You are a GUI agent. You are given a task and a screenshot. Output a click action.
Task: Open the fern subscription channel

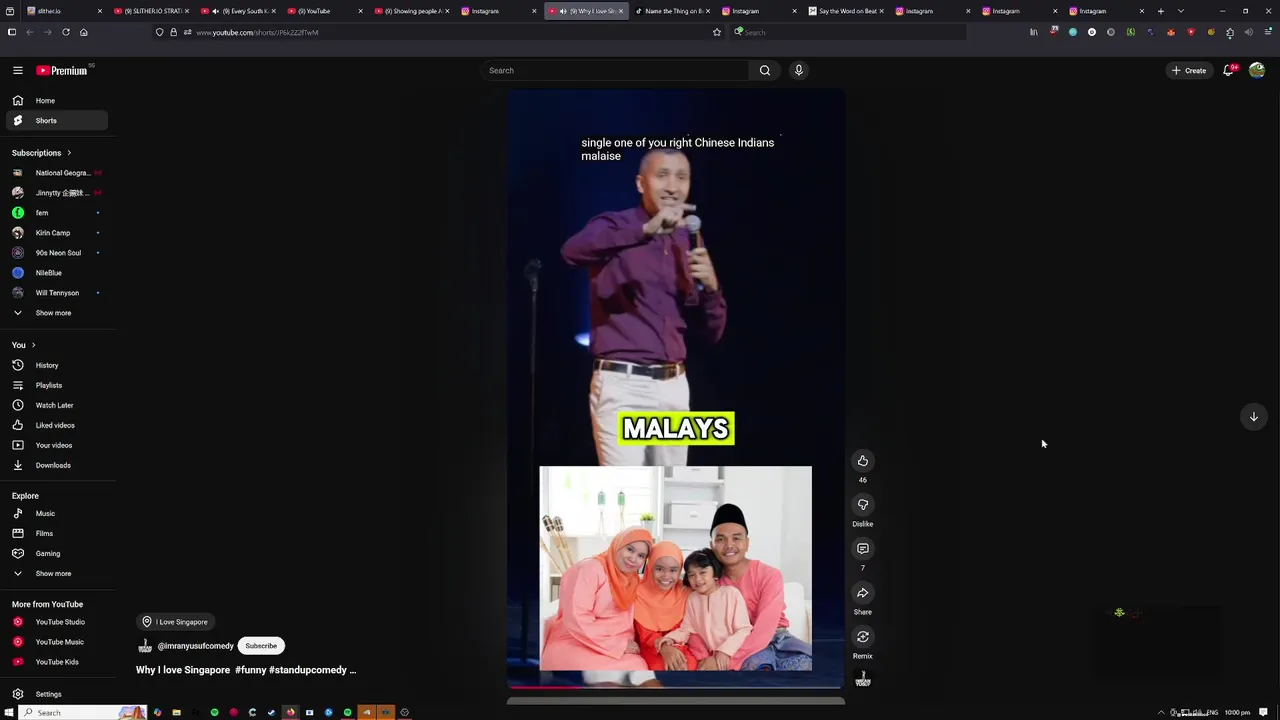point(56,213)
